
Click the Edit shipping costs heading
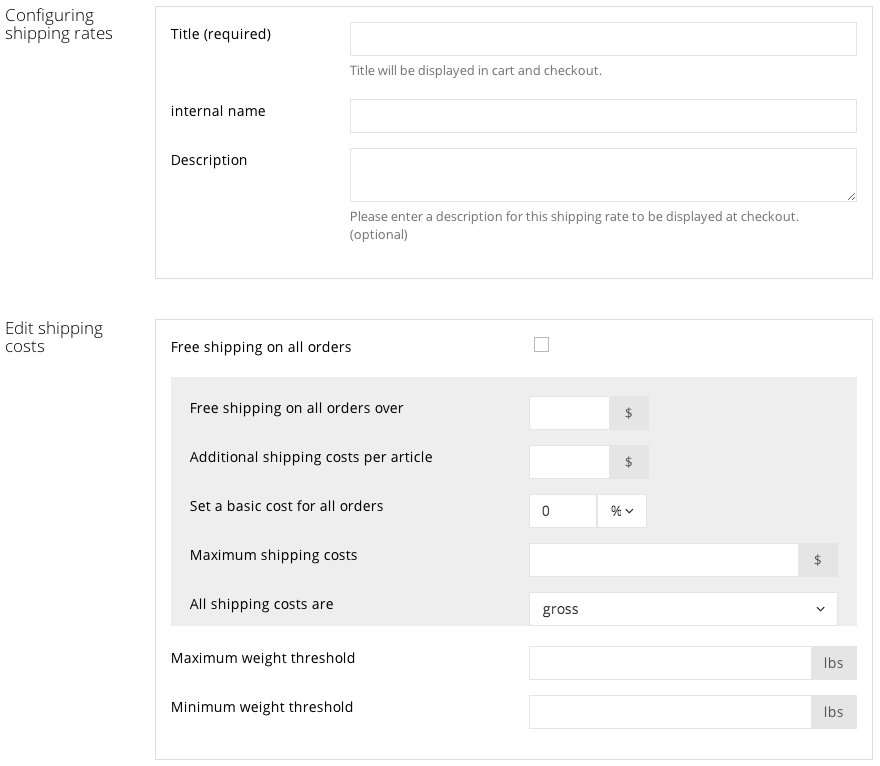tap(53, 337)
